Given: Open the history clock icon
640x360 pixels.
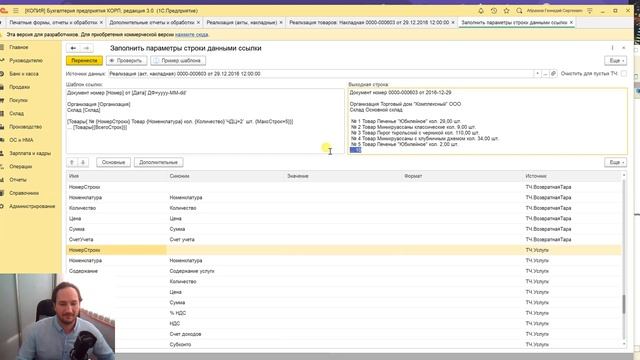Looking at the screenshot, I should (x=494, y=11).
